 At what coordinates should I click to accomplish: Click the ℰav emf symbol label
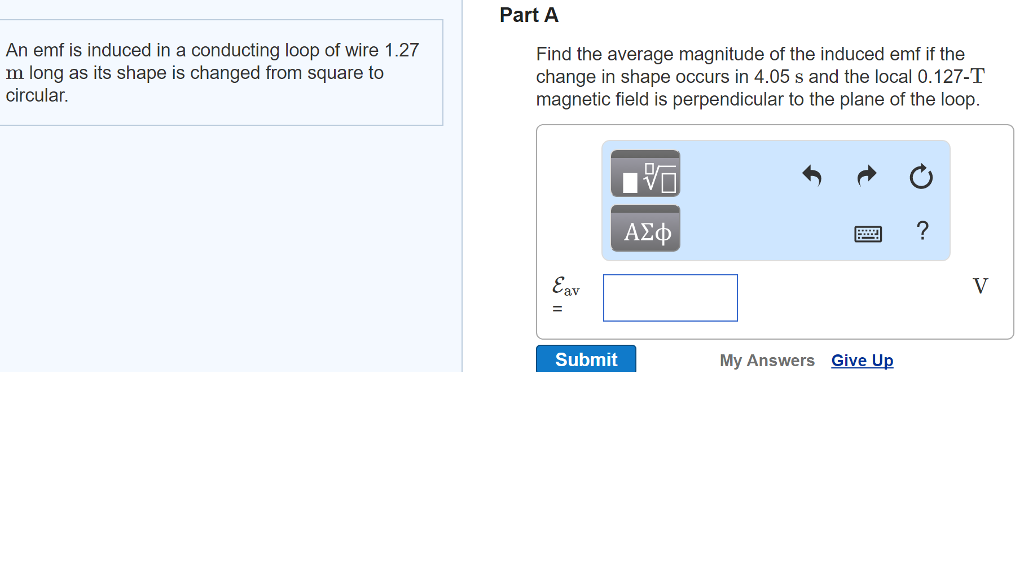[565, 287]
